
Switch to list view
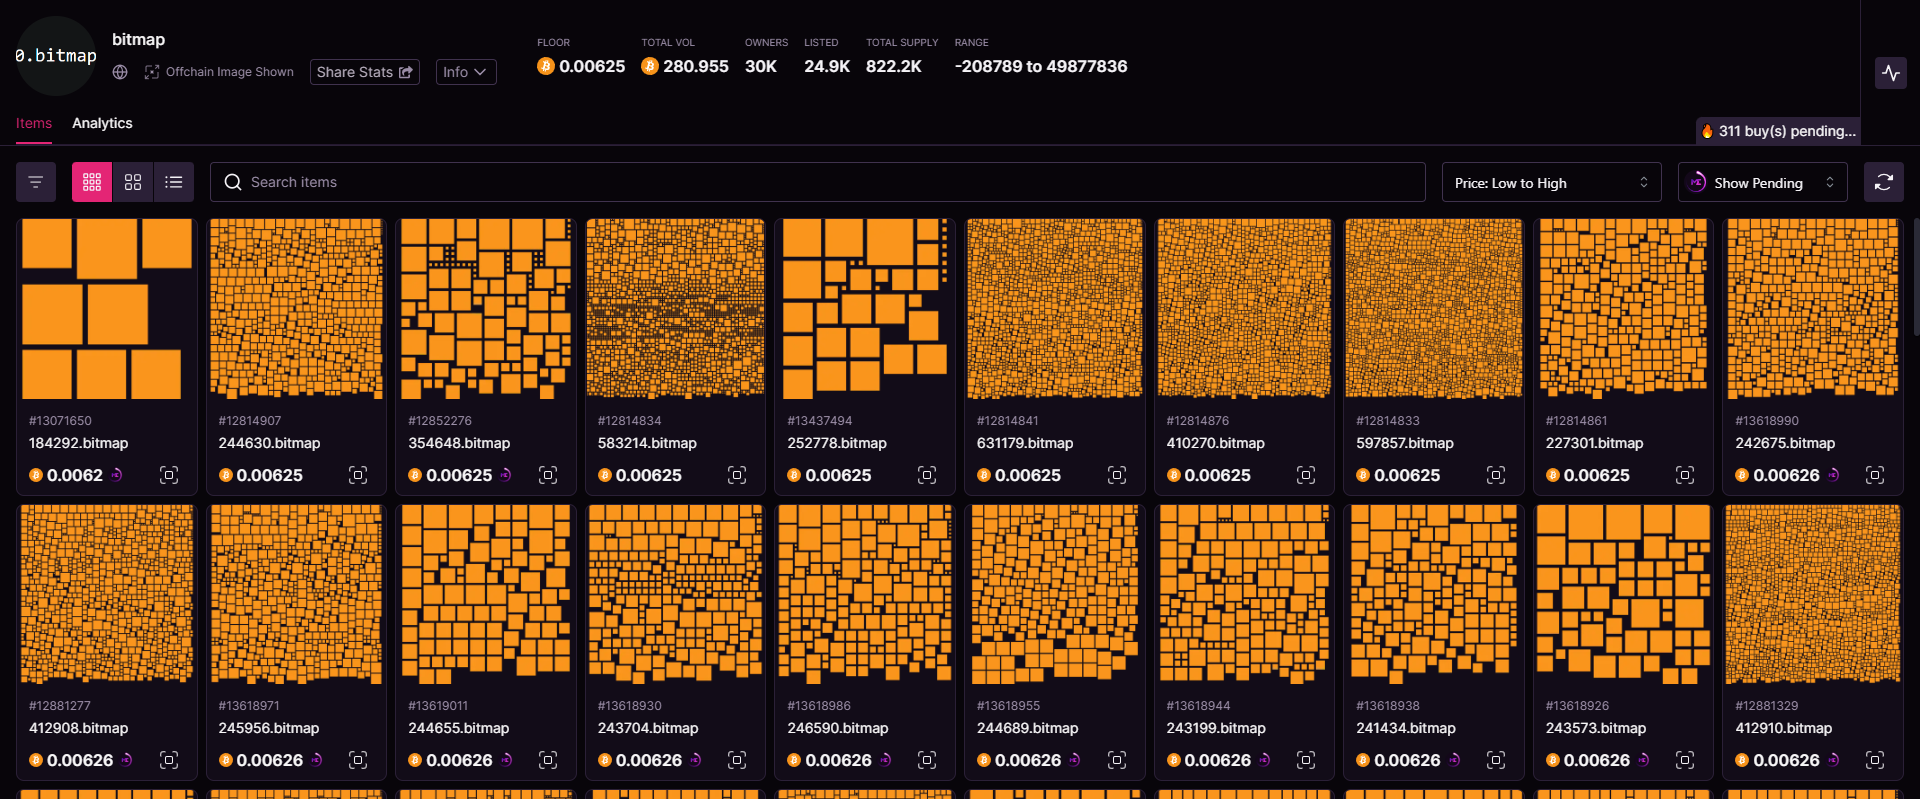(x=174, y=182)
